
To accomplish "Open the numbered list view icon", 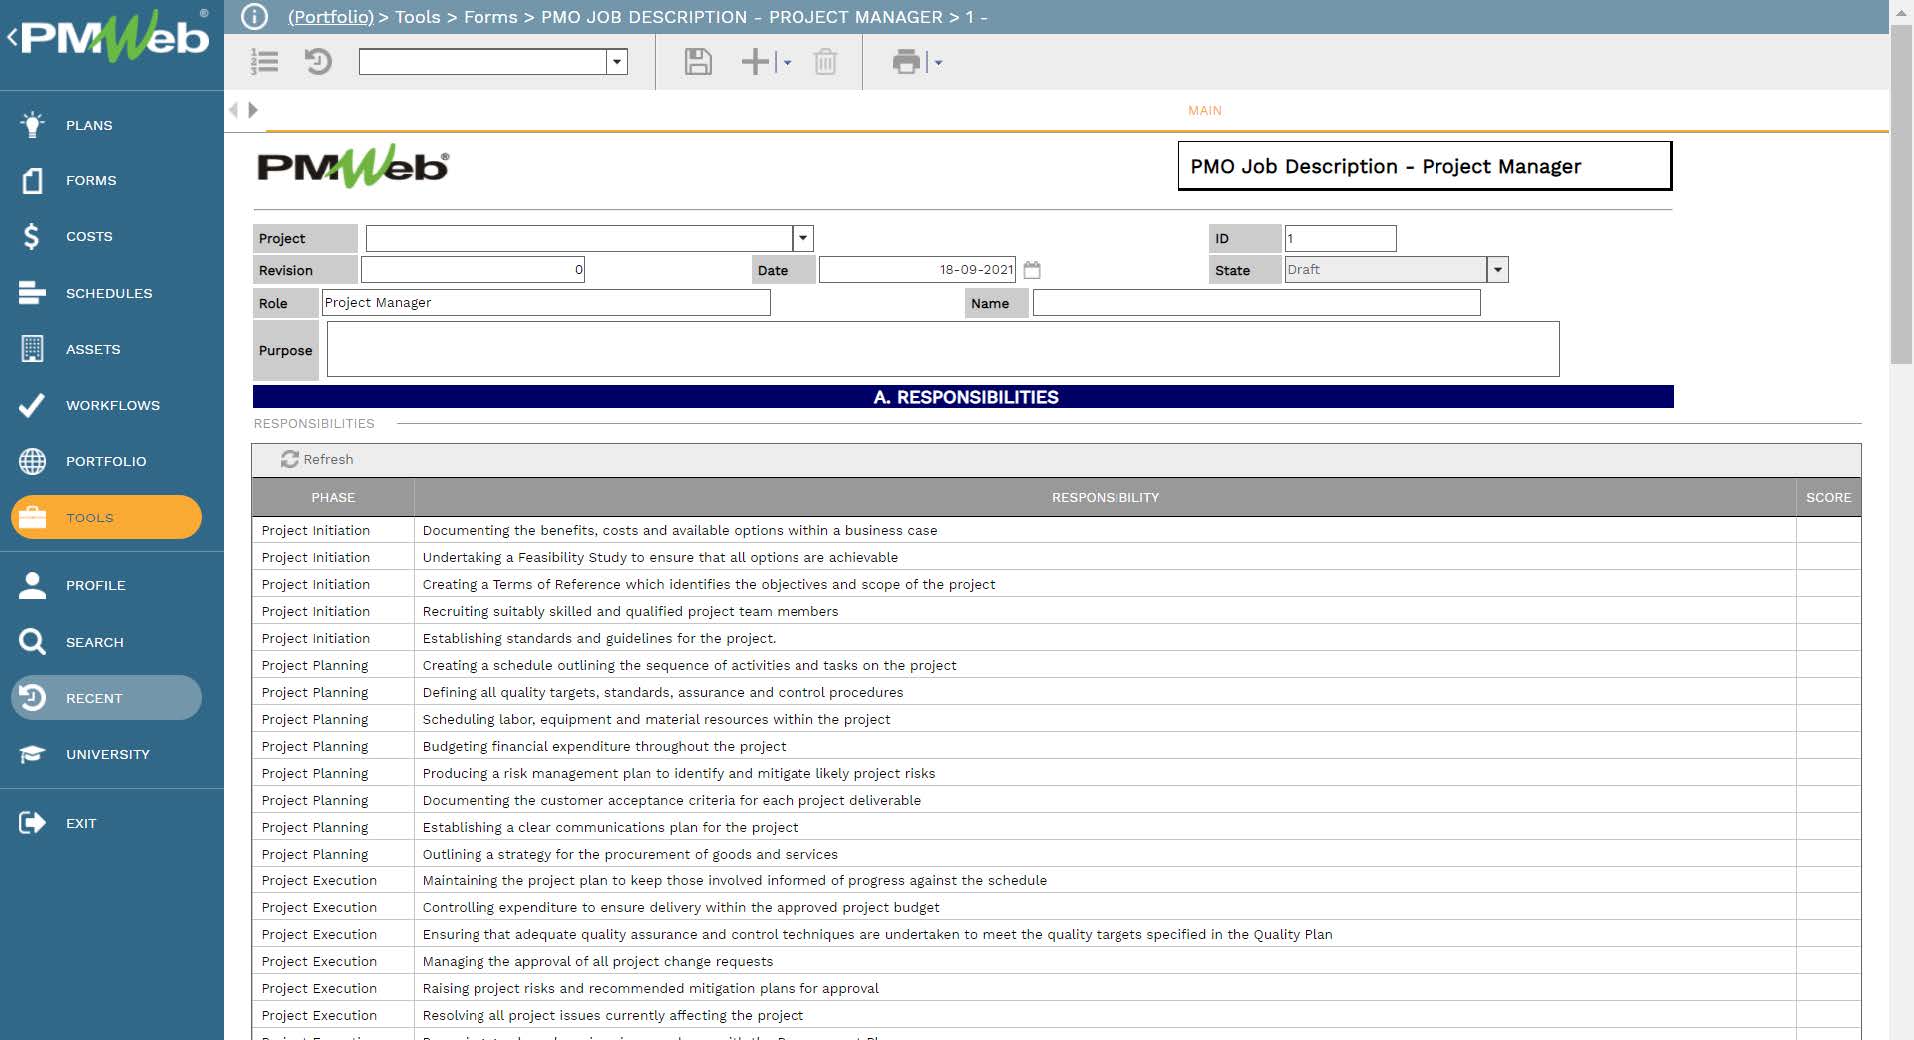I will pyautogui.click(x=264, y=62).
